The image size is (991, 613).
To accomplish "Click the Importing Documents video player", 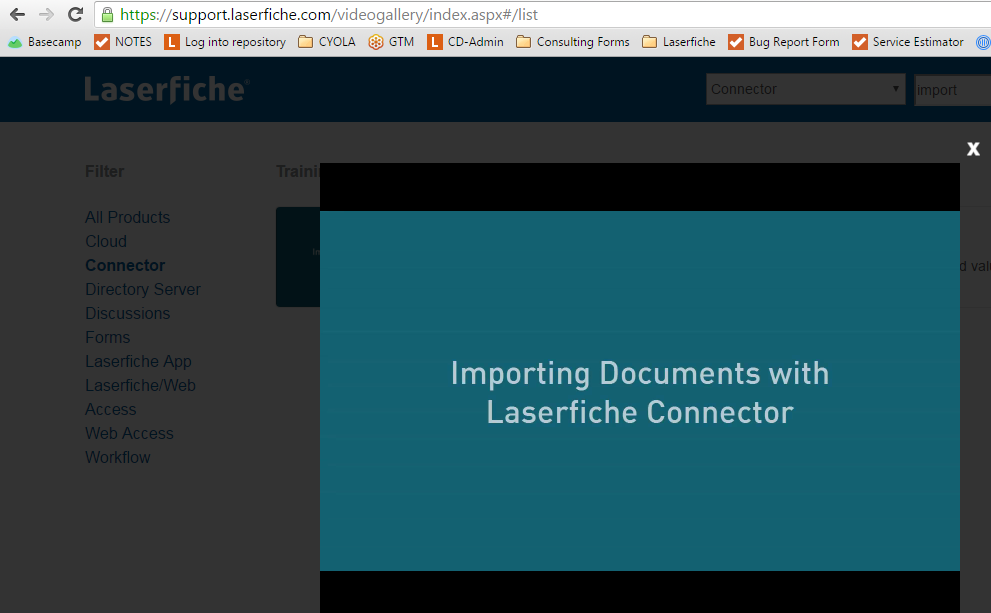I will click(x=640, y=388).
